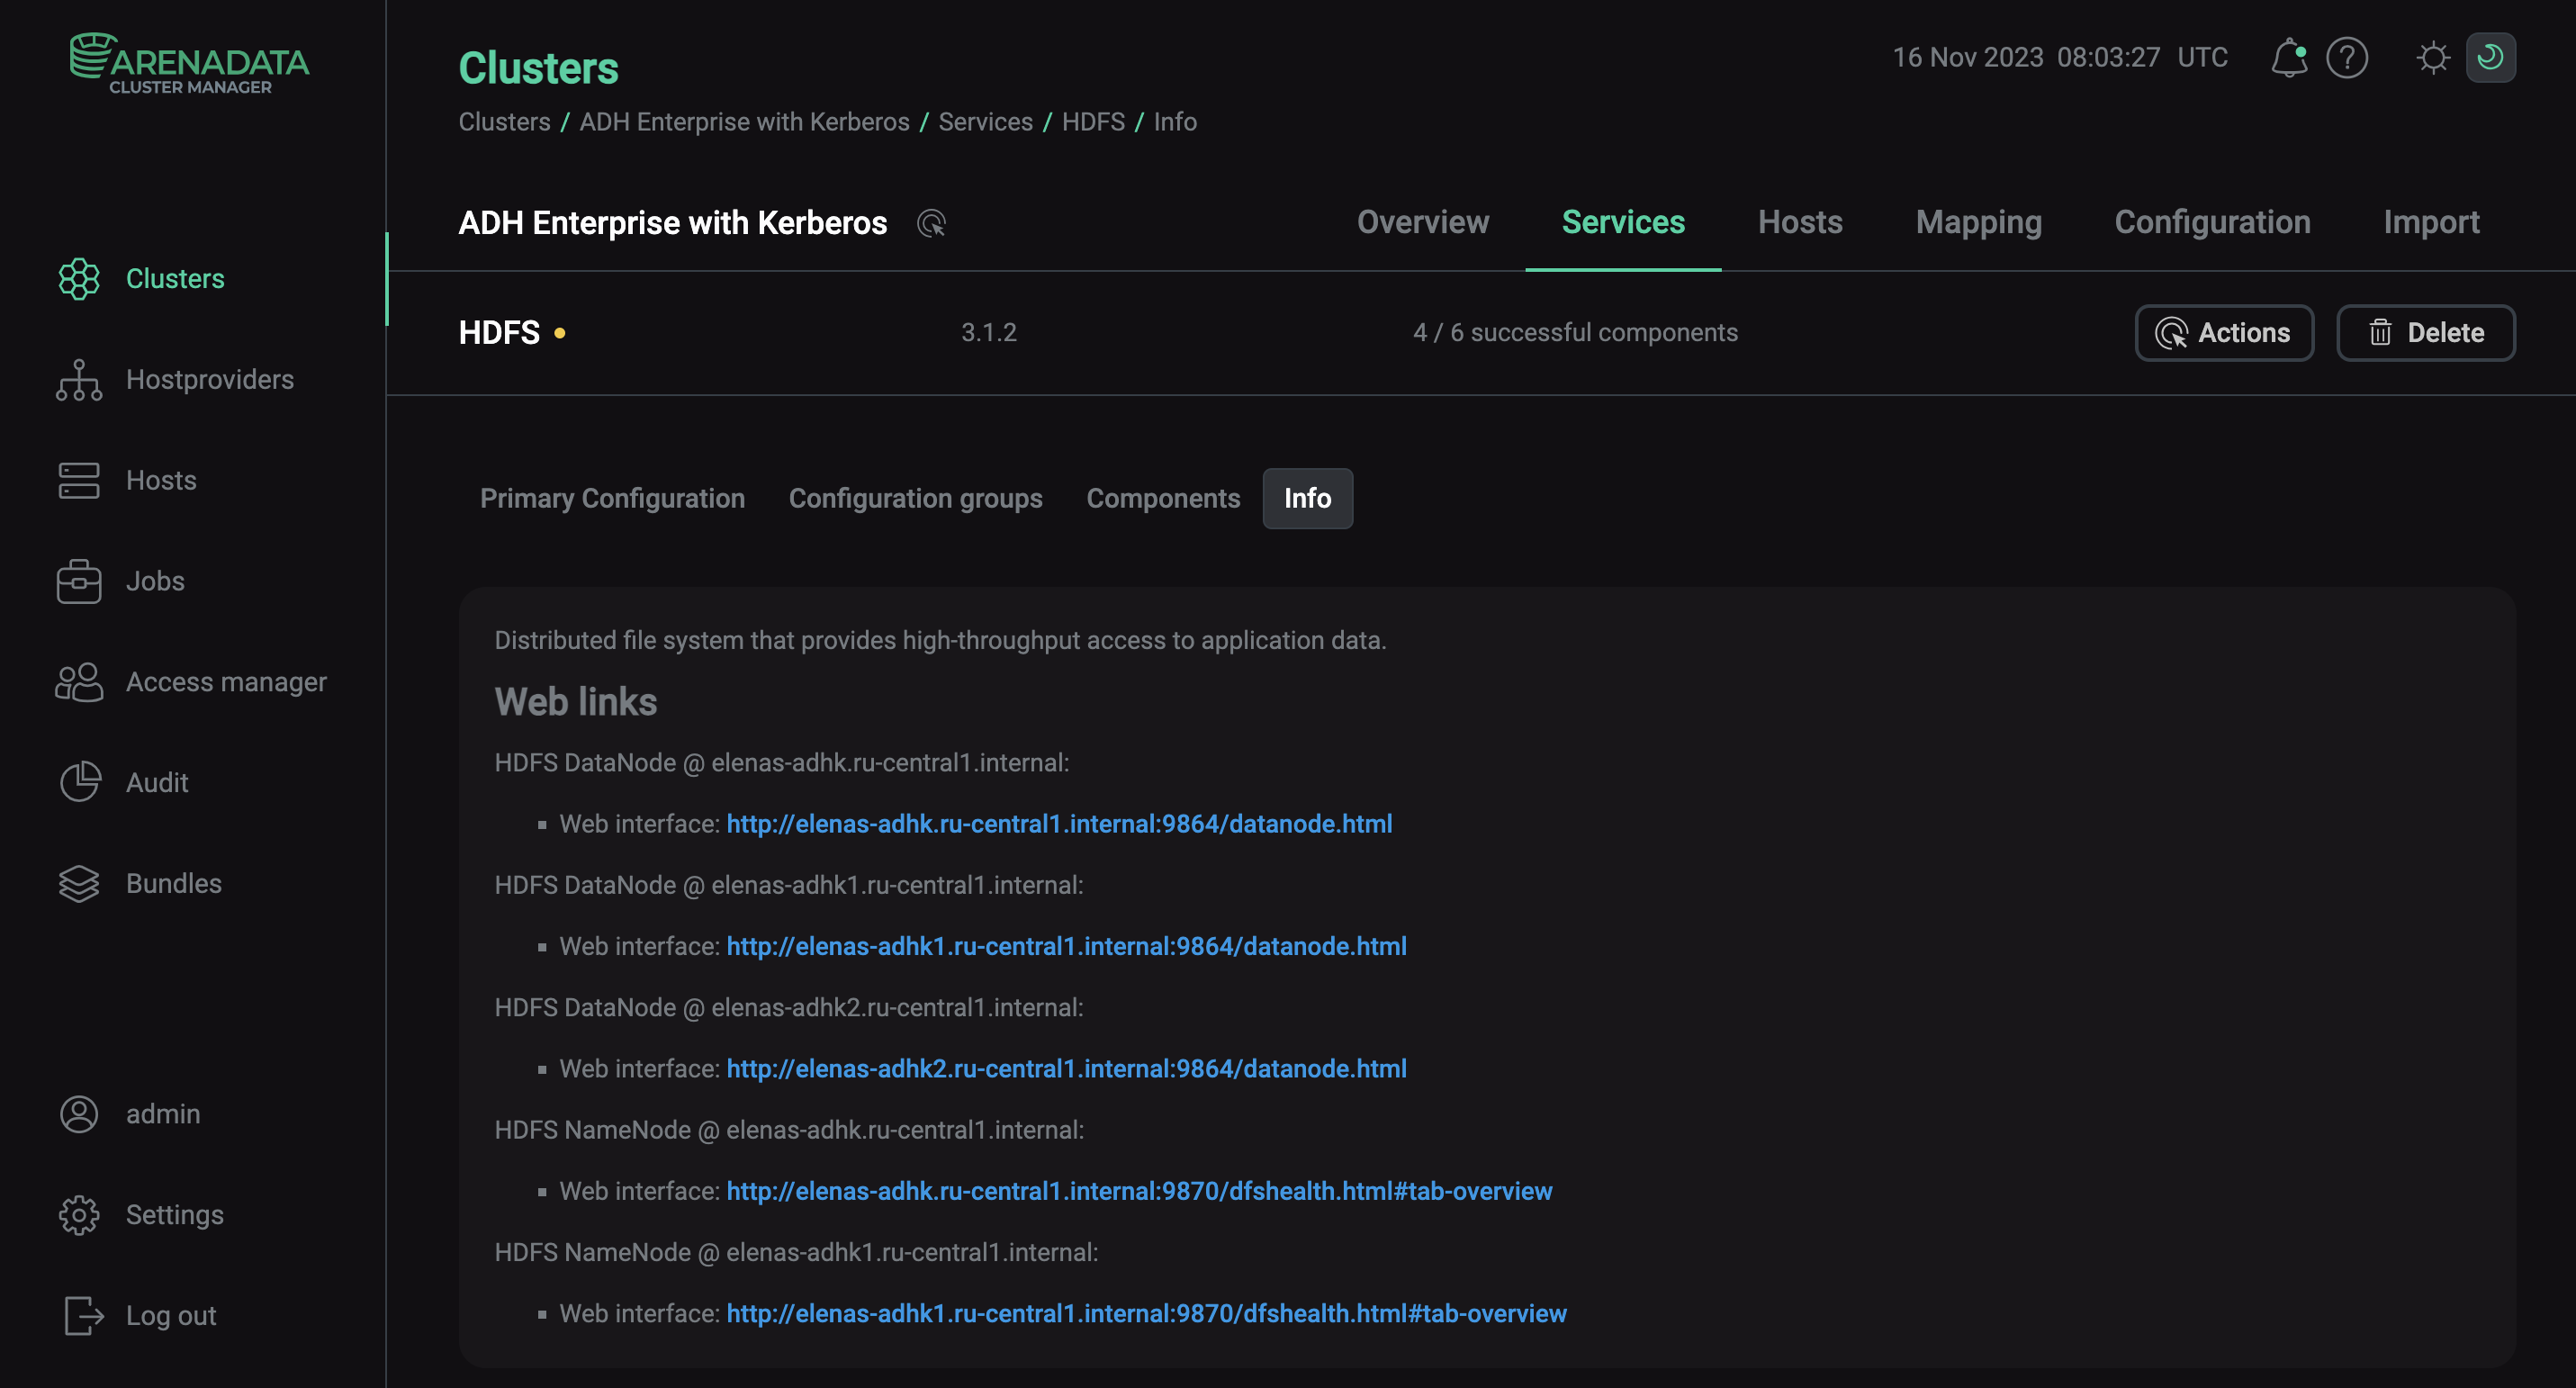Click the date '16 Nov 2023'
The width and height of the screenshot is (2576, 1388).
point(1968,57)
